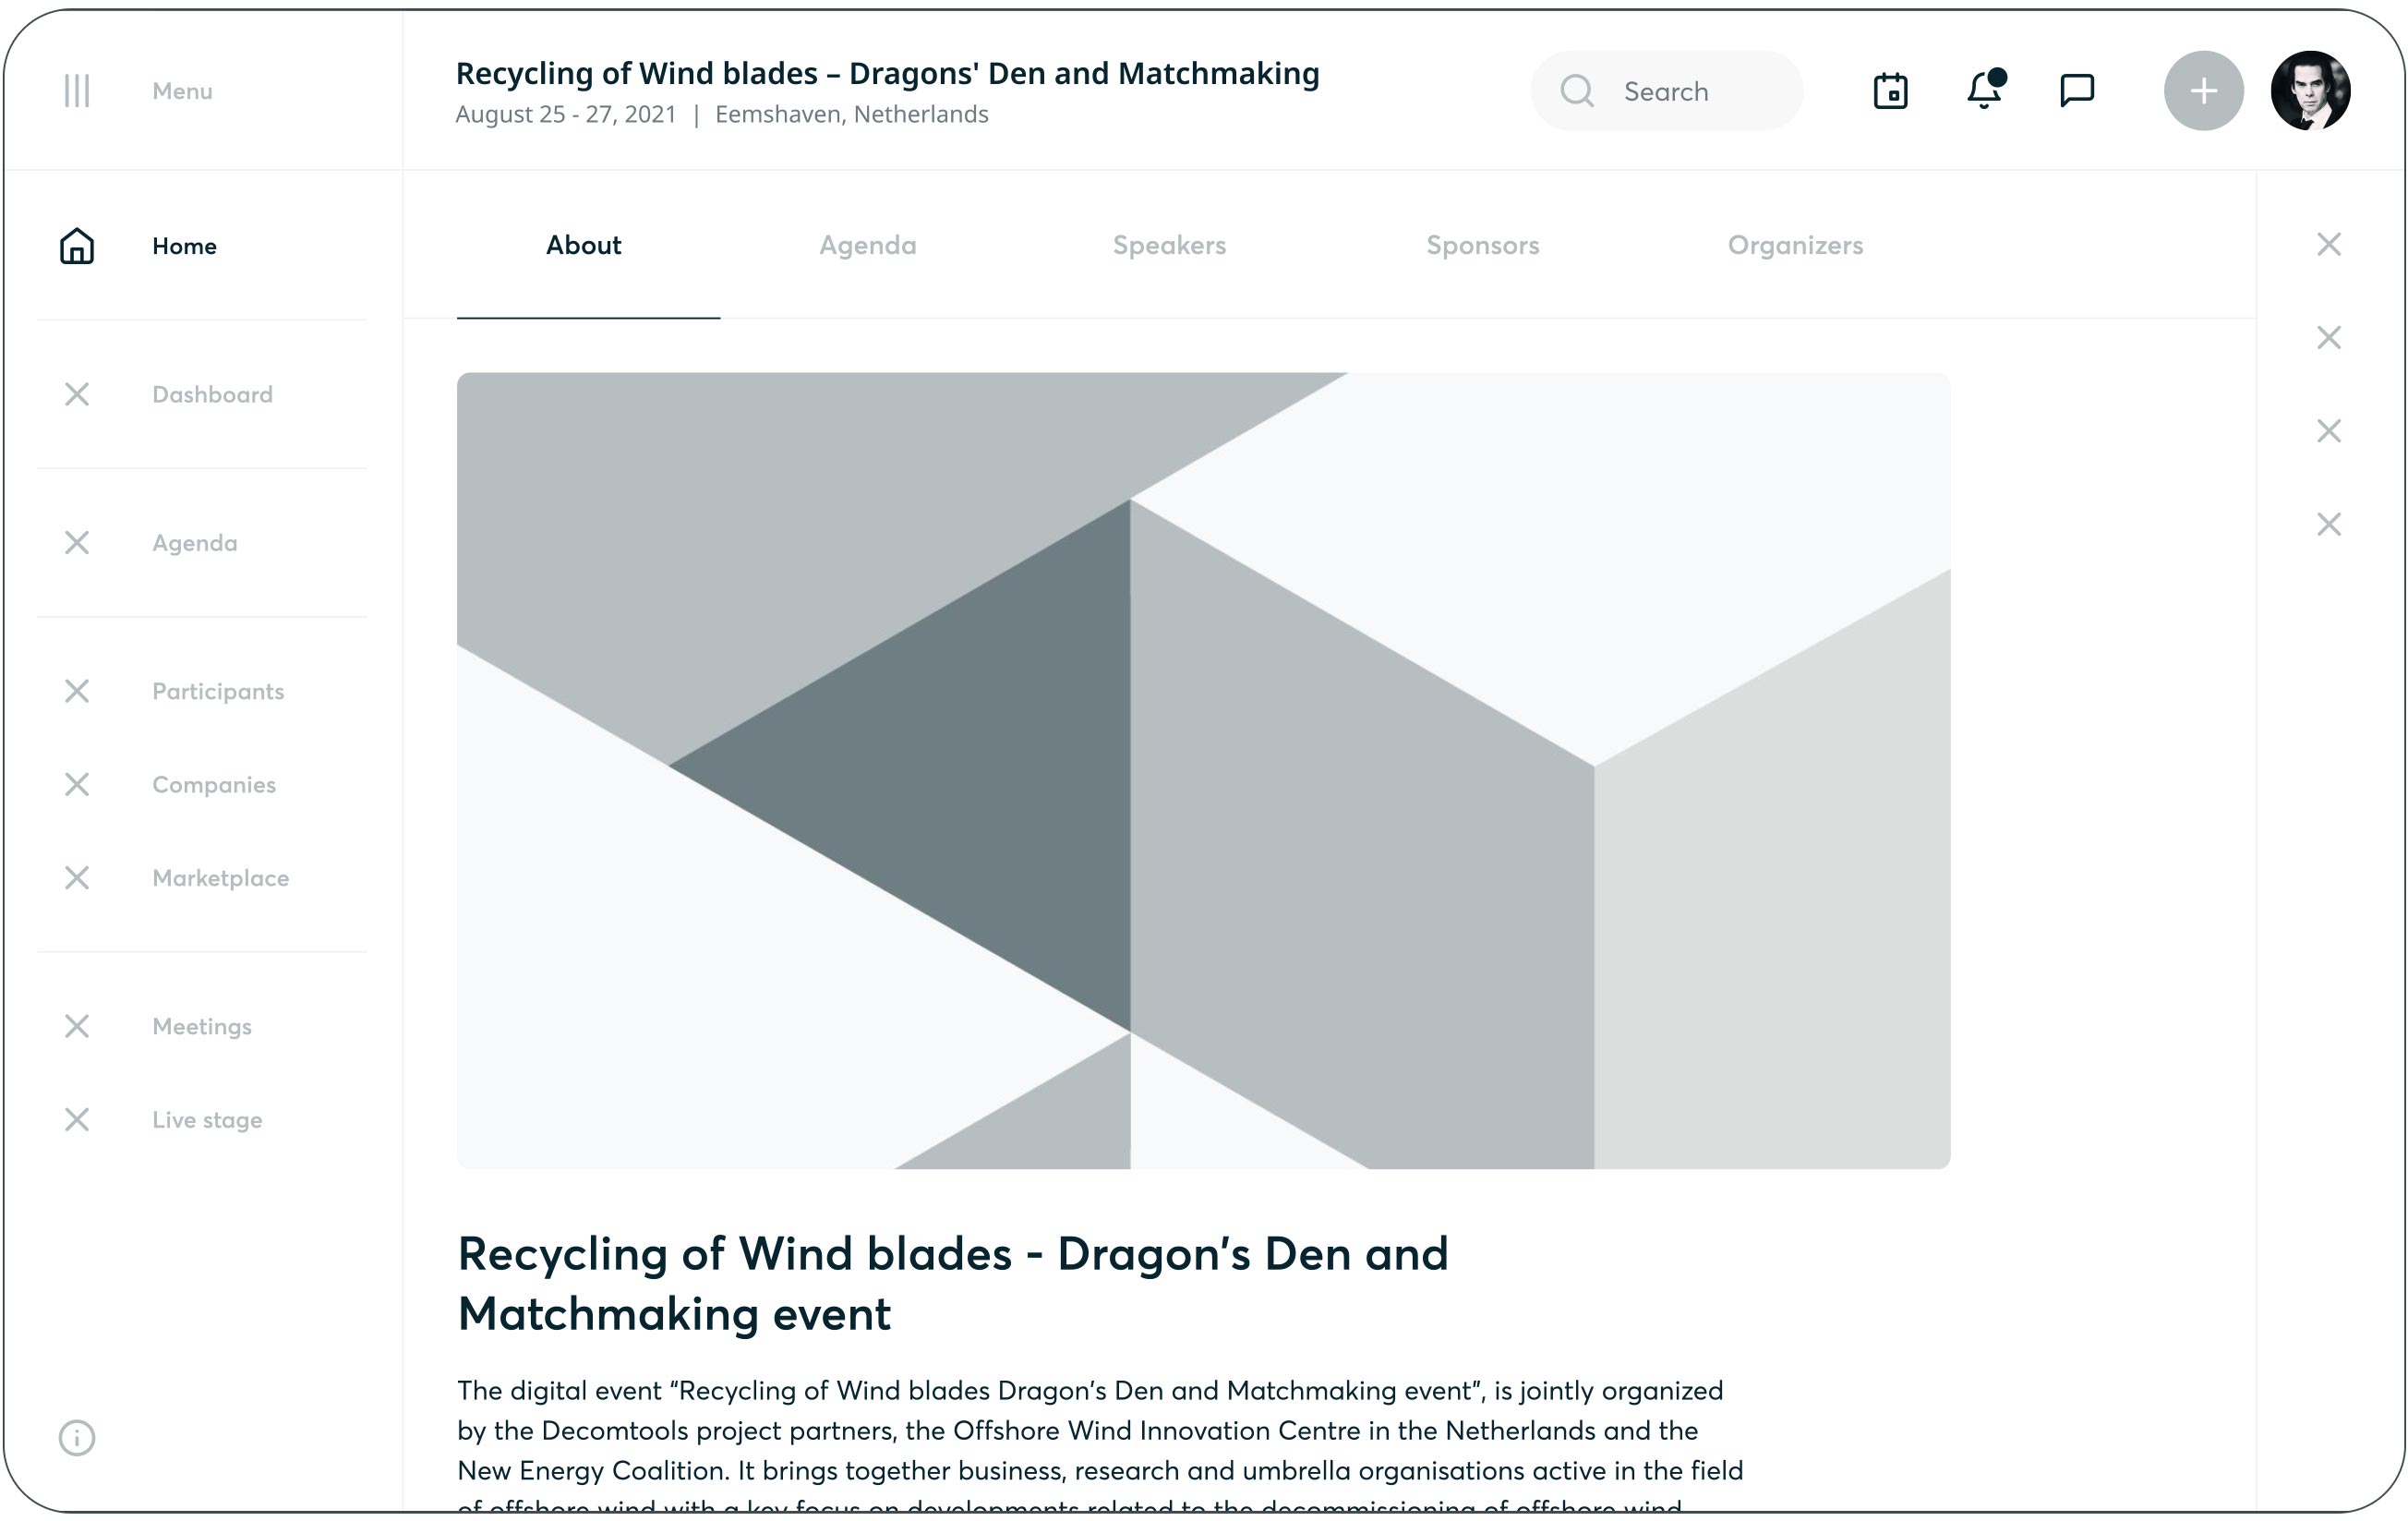Open the Sponsors tab

click(x=1482, y=245)
